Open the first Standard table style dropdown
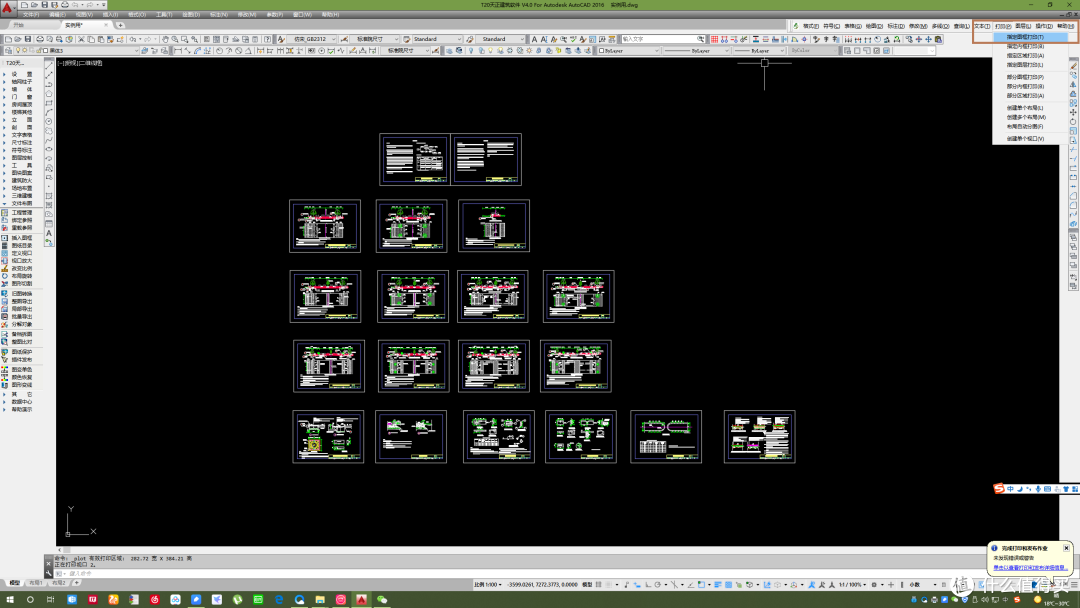The image size is (1080, 608). [437, 39]
